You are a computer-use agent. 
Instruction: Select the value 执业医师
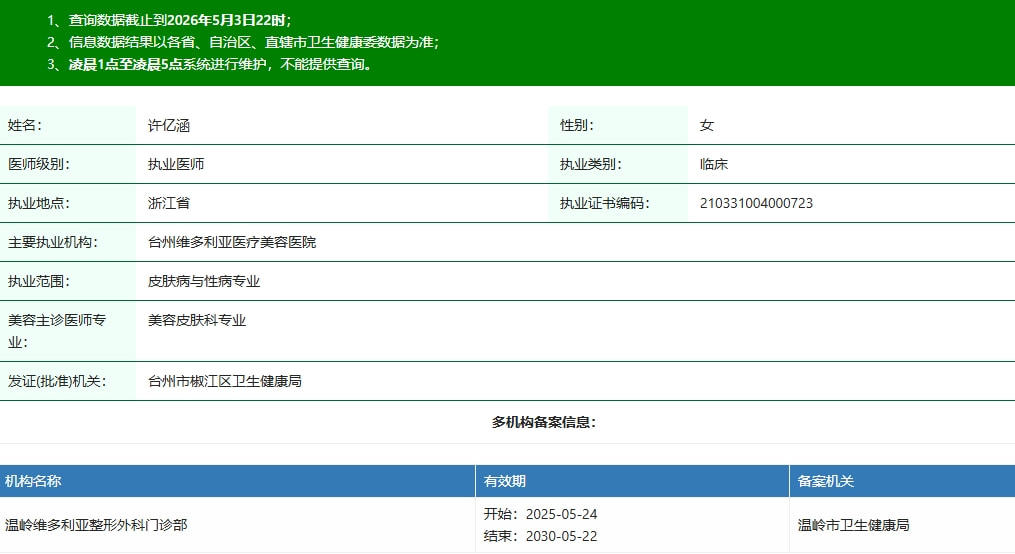(x=176, y=164)
